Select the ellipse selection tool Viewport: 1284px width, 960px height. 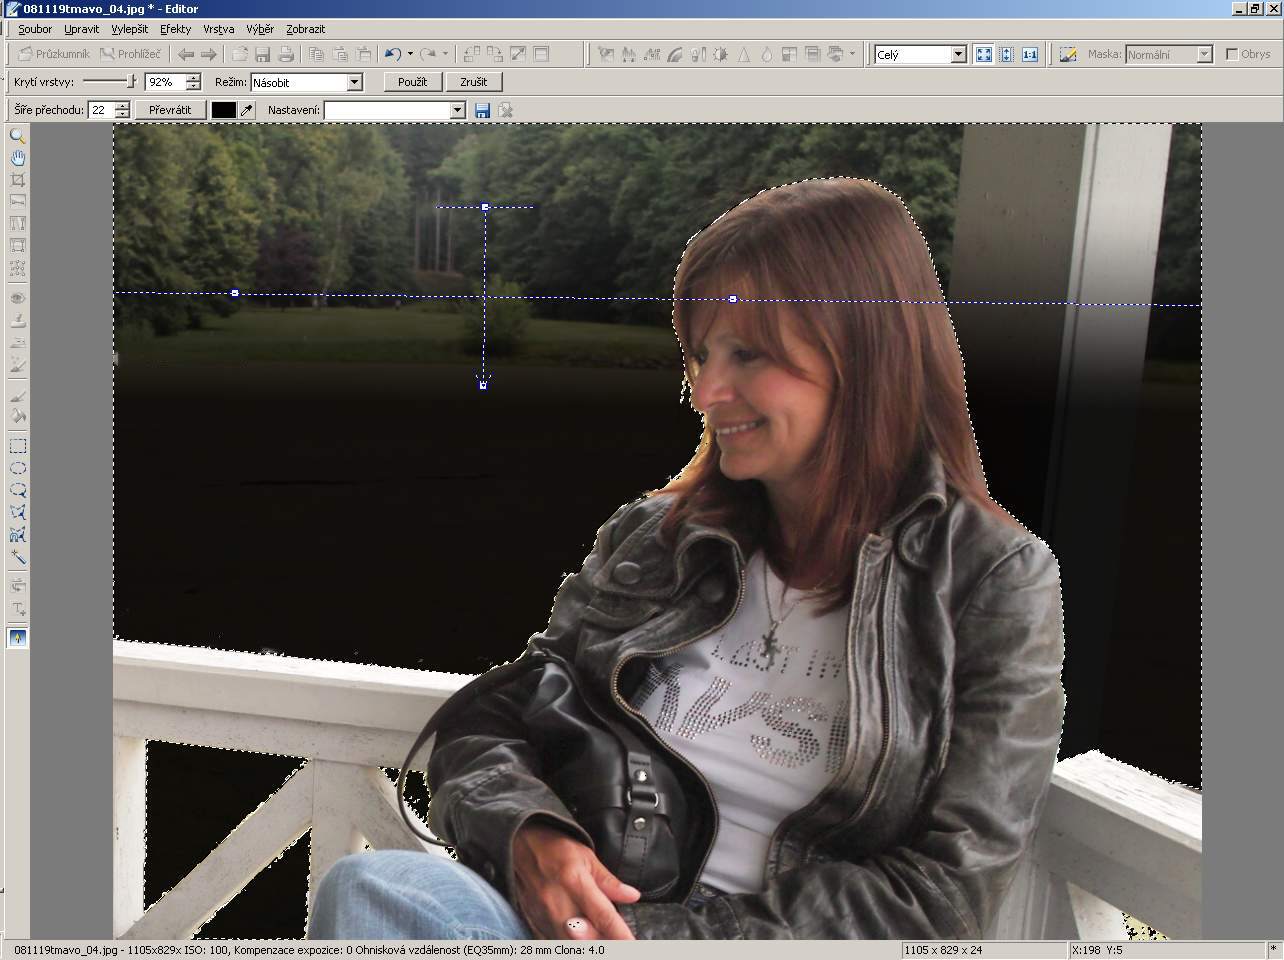[x=17, y=468]
